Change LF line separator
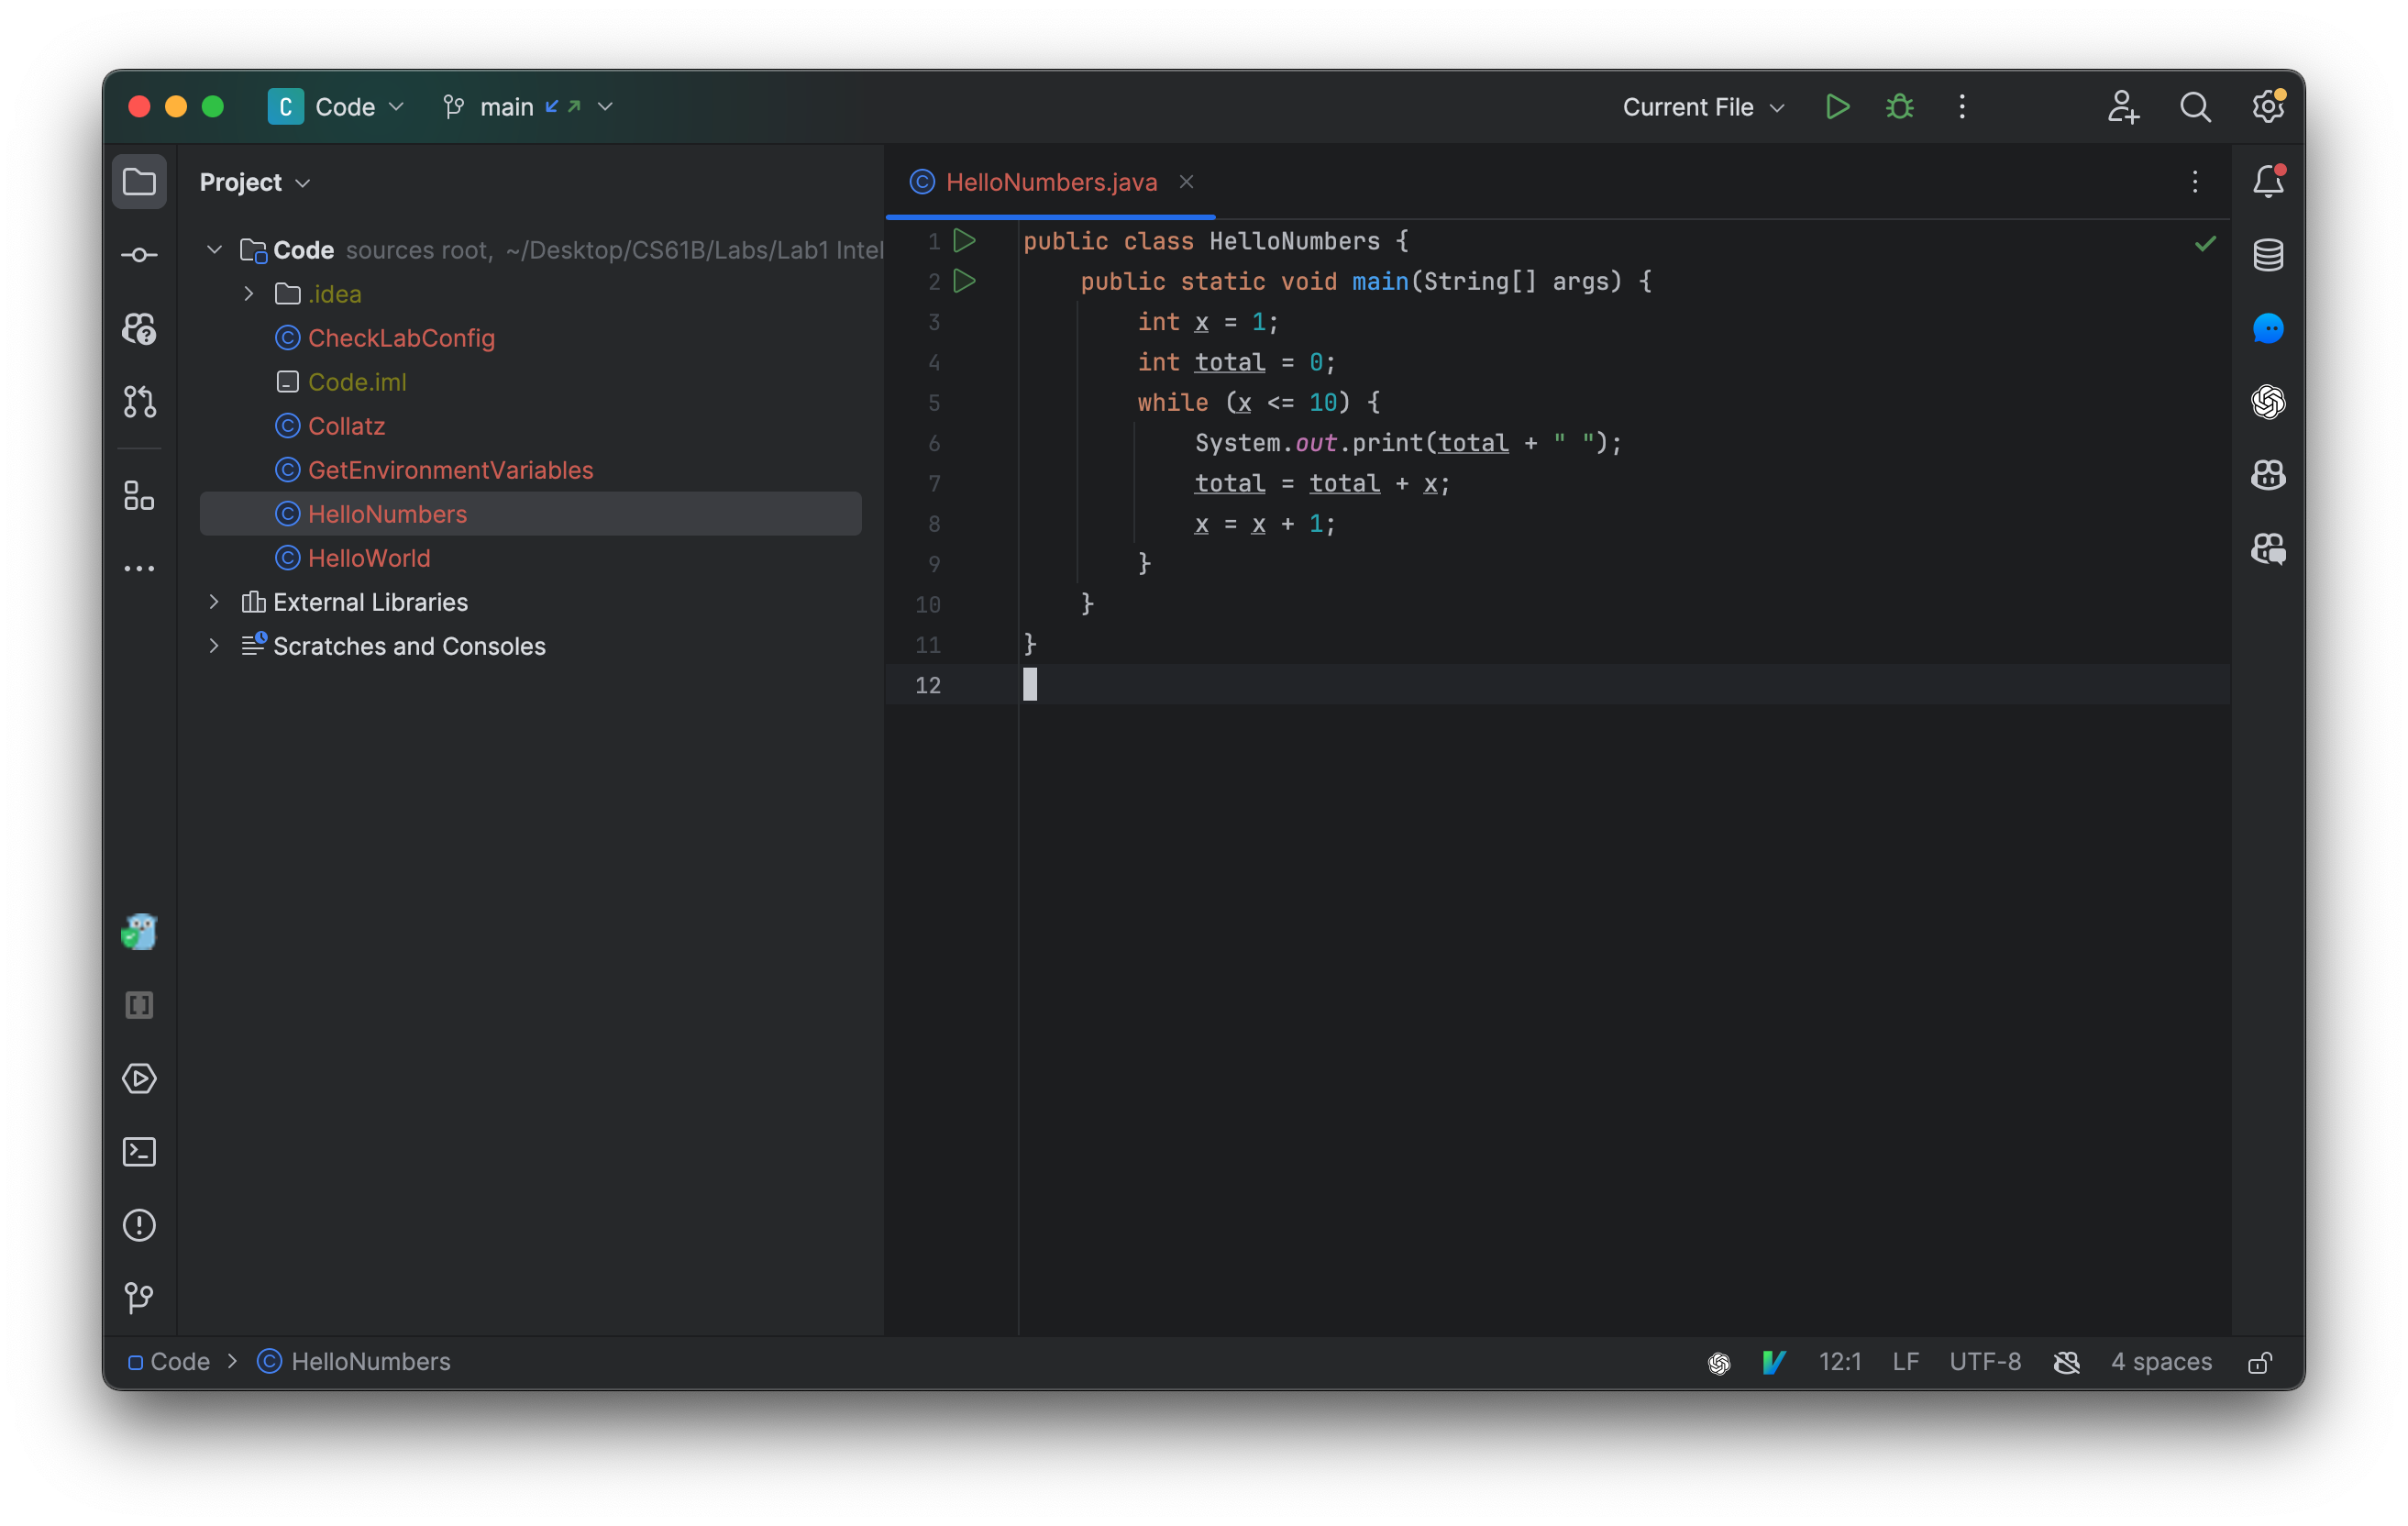The image size is (2408, 1526). tap(1905, 1363)
